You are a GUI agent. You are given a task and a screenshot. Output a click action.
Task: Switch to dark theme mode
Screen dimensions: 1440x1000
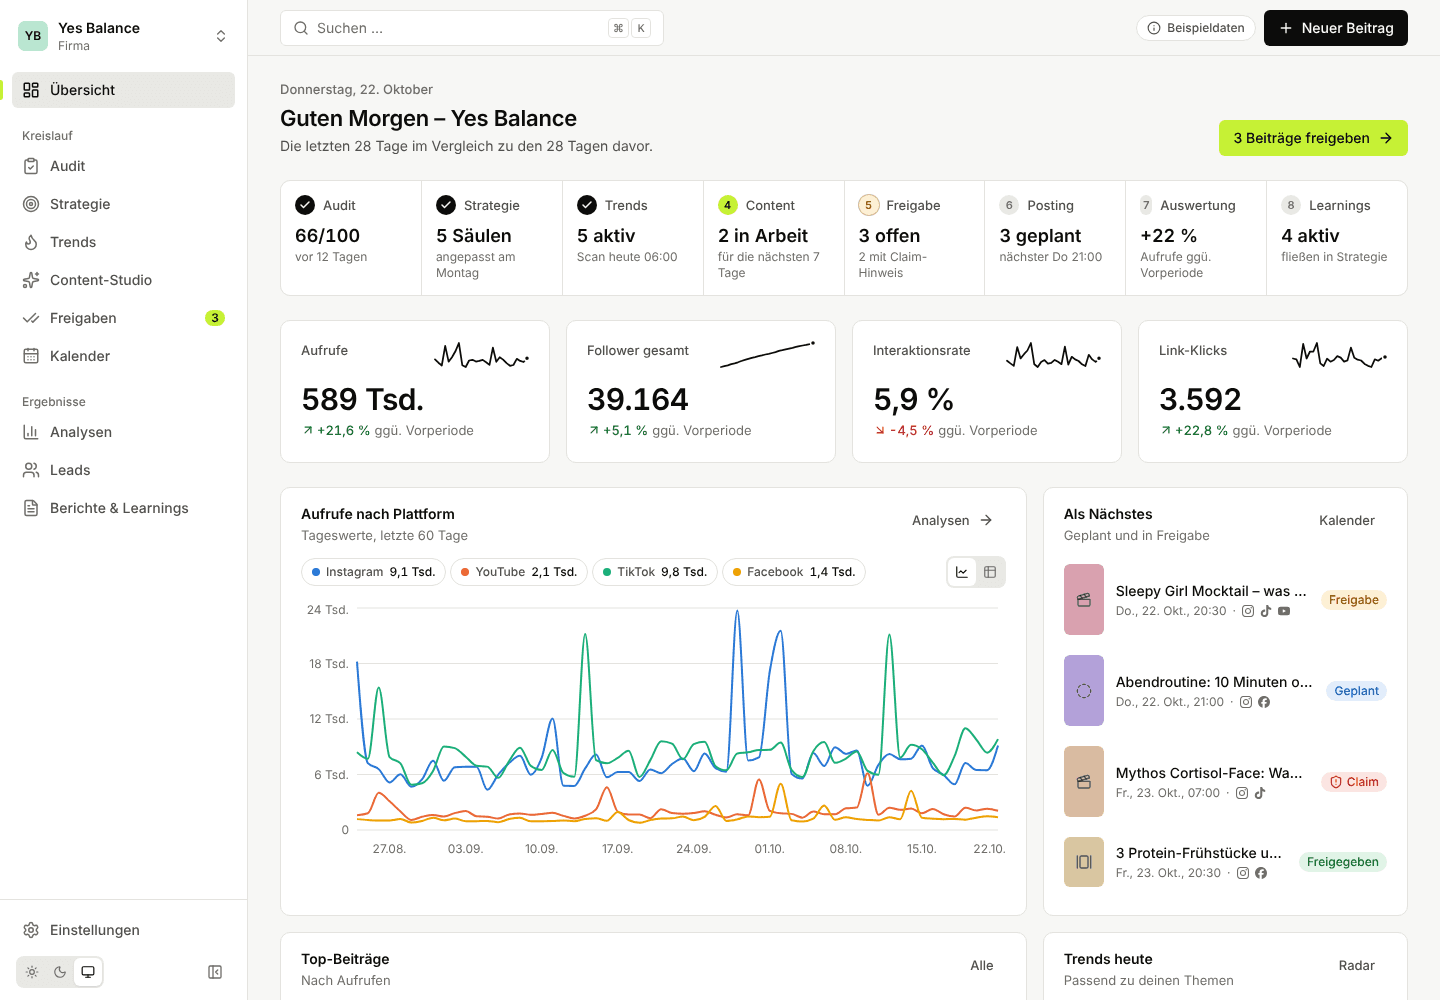60,972
